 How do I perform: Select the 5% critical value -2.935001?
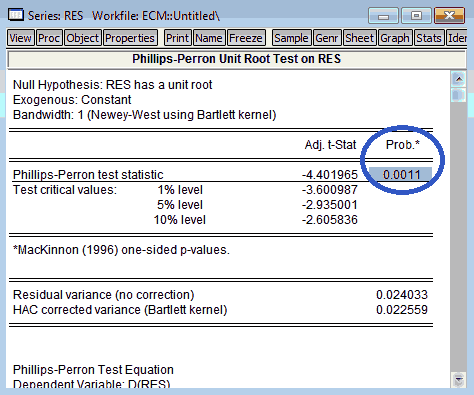330,204
